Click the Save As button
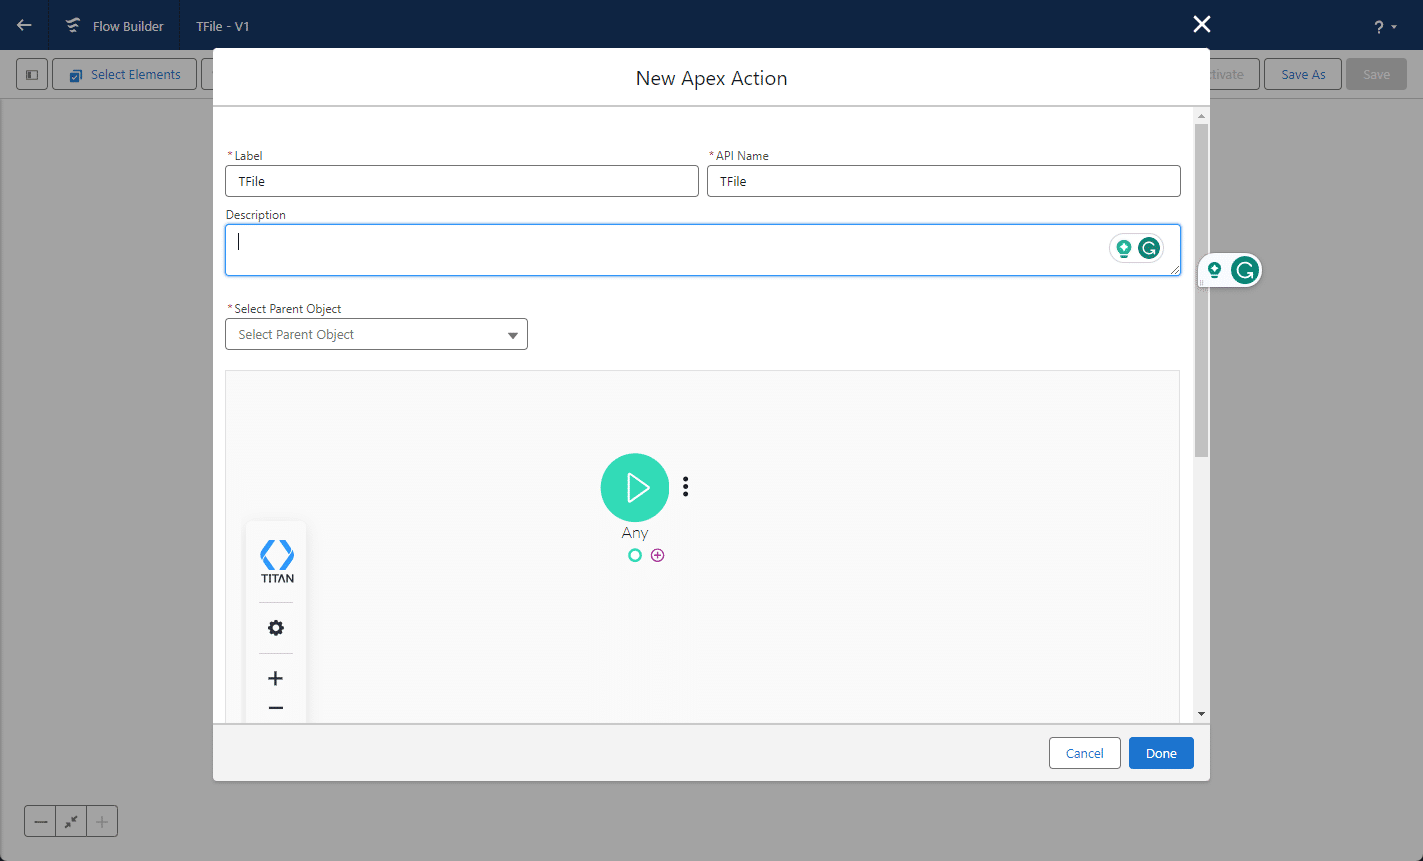Screen dimensions: 1423x861 tap(1302, 74)
